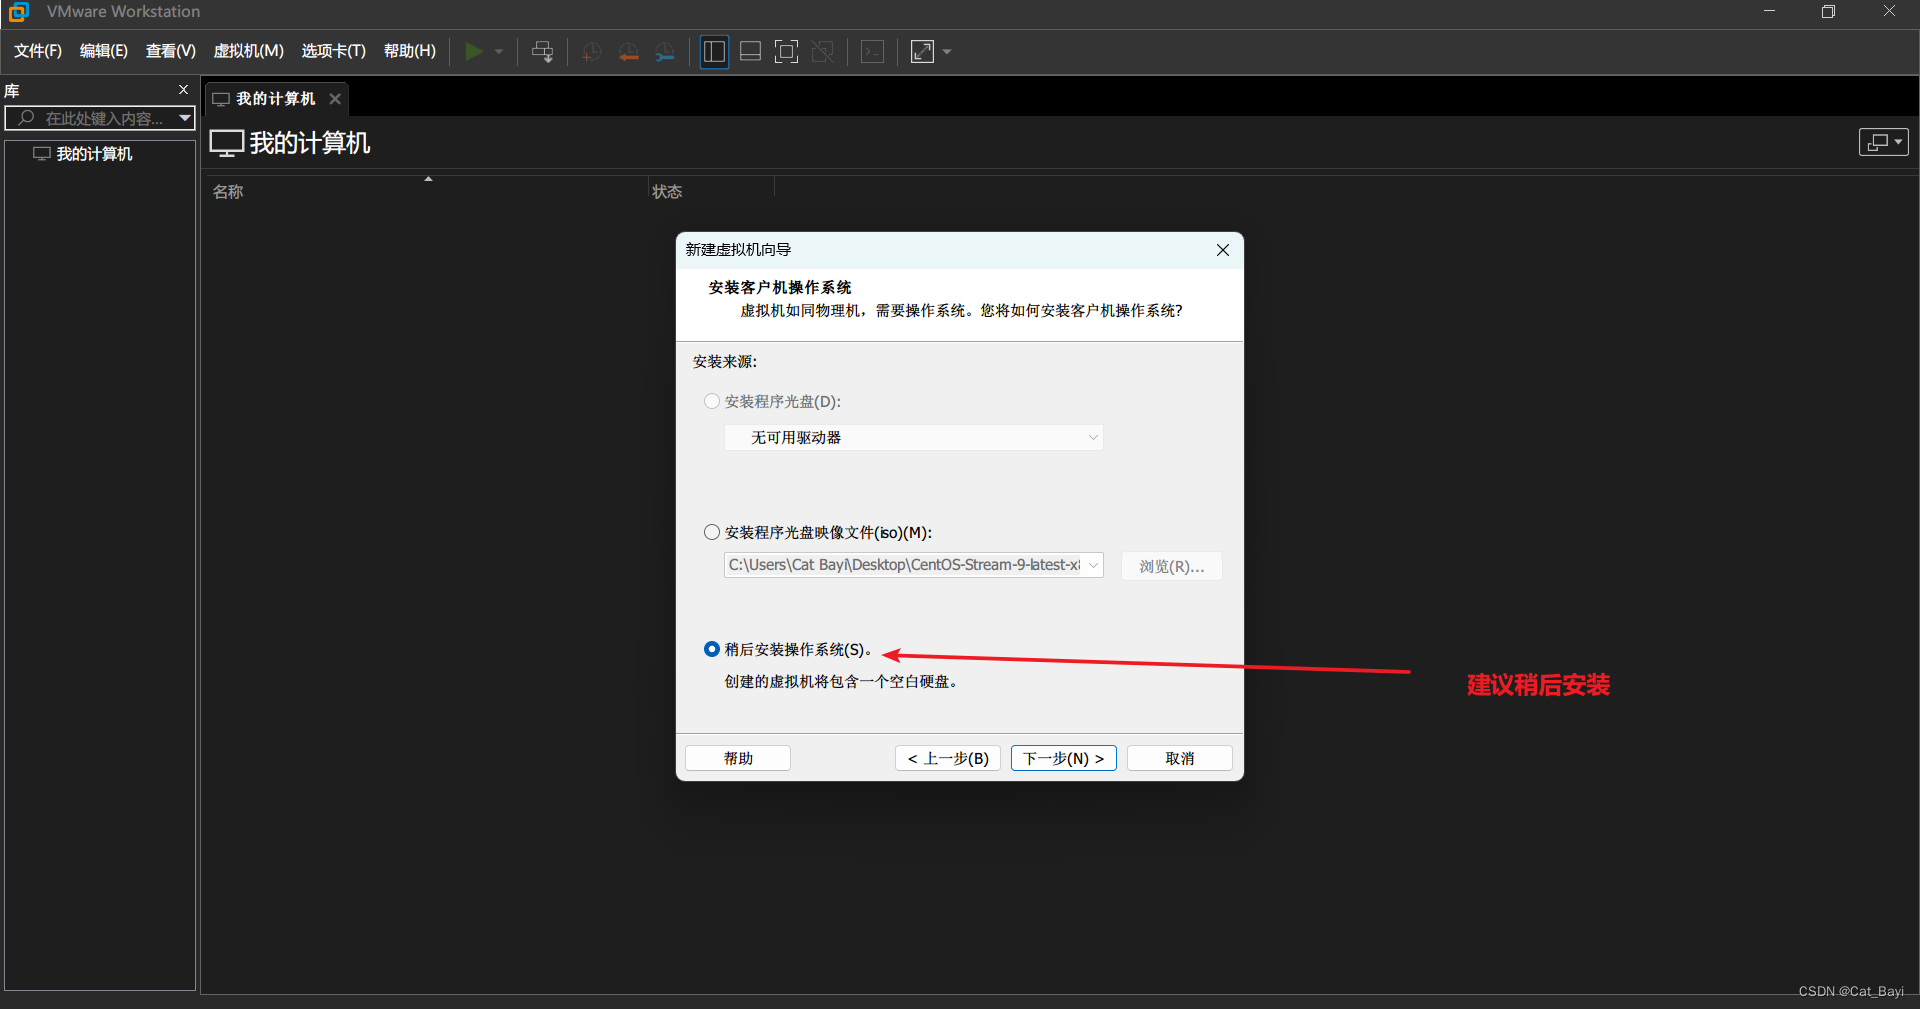The image size is (1920, 1009).
Task: Select the 安装程序光盘(D) radio option
Action: click(x=712, y=401)
